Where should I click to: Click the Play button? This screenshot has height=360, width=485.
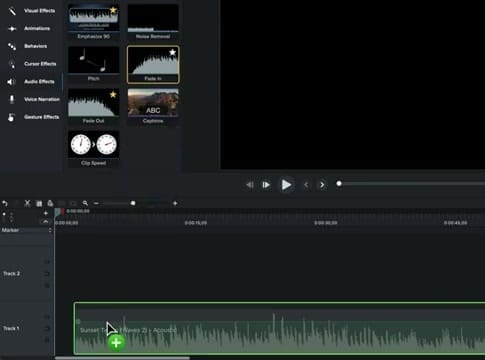click(286, 185)
